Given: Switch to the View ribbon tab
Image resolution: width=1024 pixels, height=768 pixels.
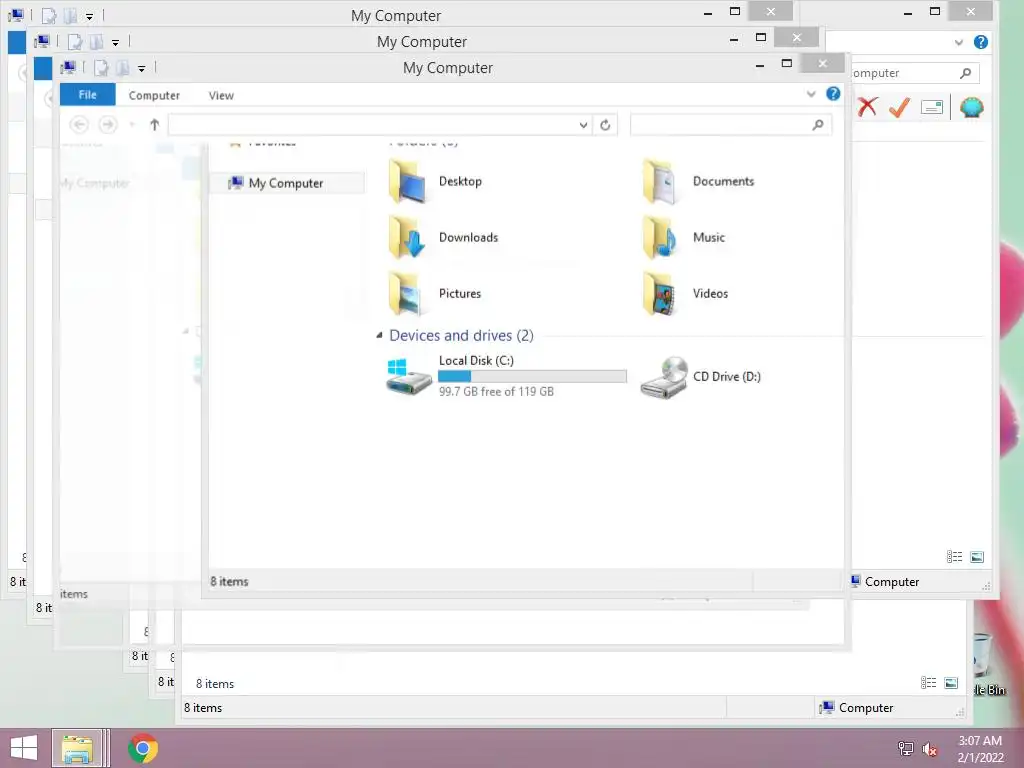Looking at the screenshot, I should 221,95.
